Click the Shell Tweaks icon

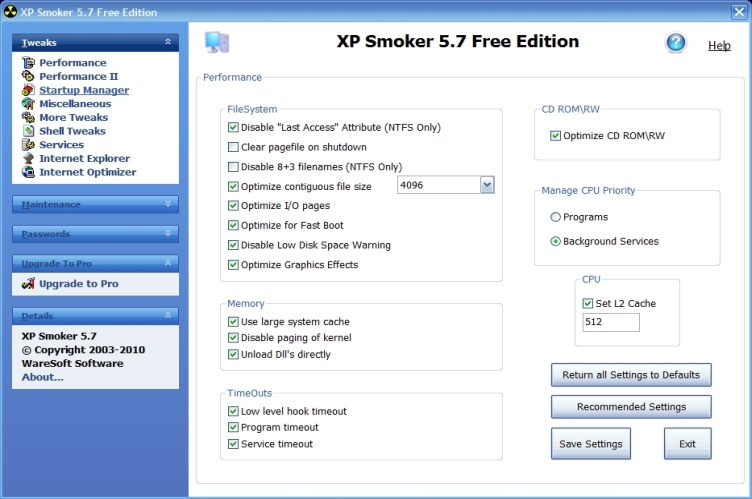point(28,131)
